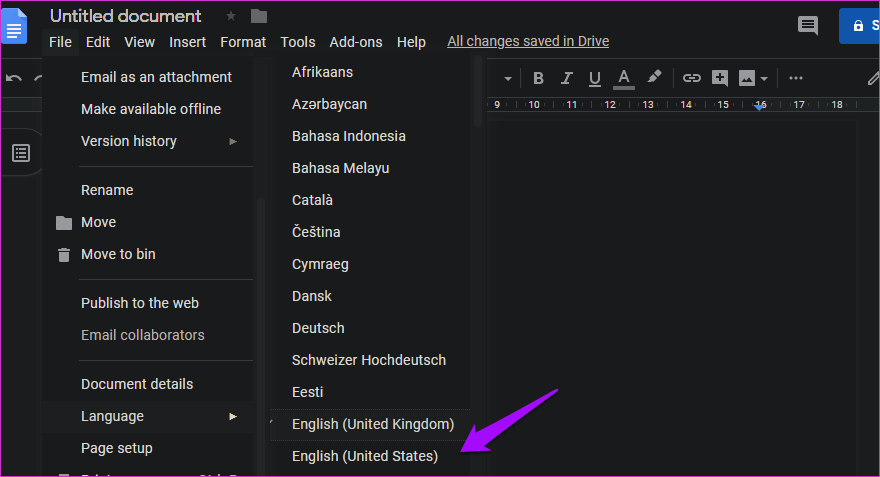Click the File menu scrollbar thumb
The width and height of the screenshot is (880, 477).
click(260, 337)
